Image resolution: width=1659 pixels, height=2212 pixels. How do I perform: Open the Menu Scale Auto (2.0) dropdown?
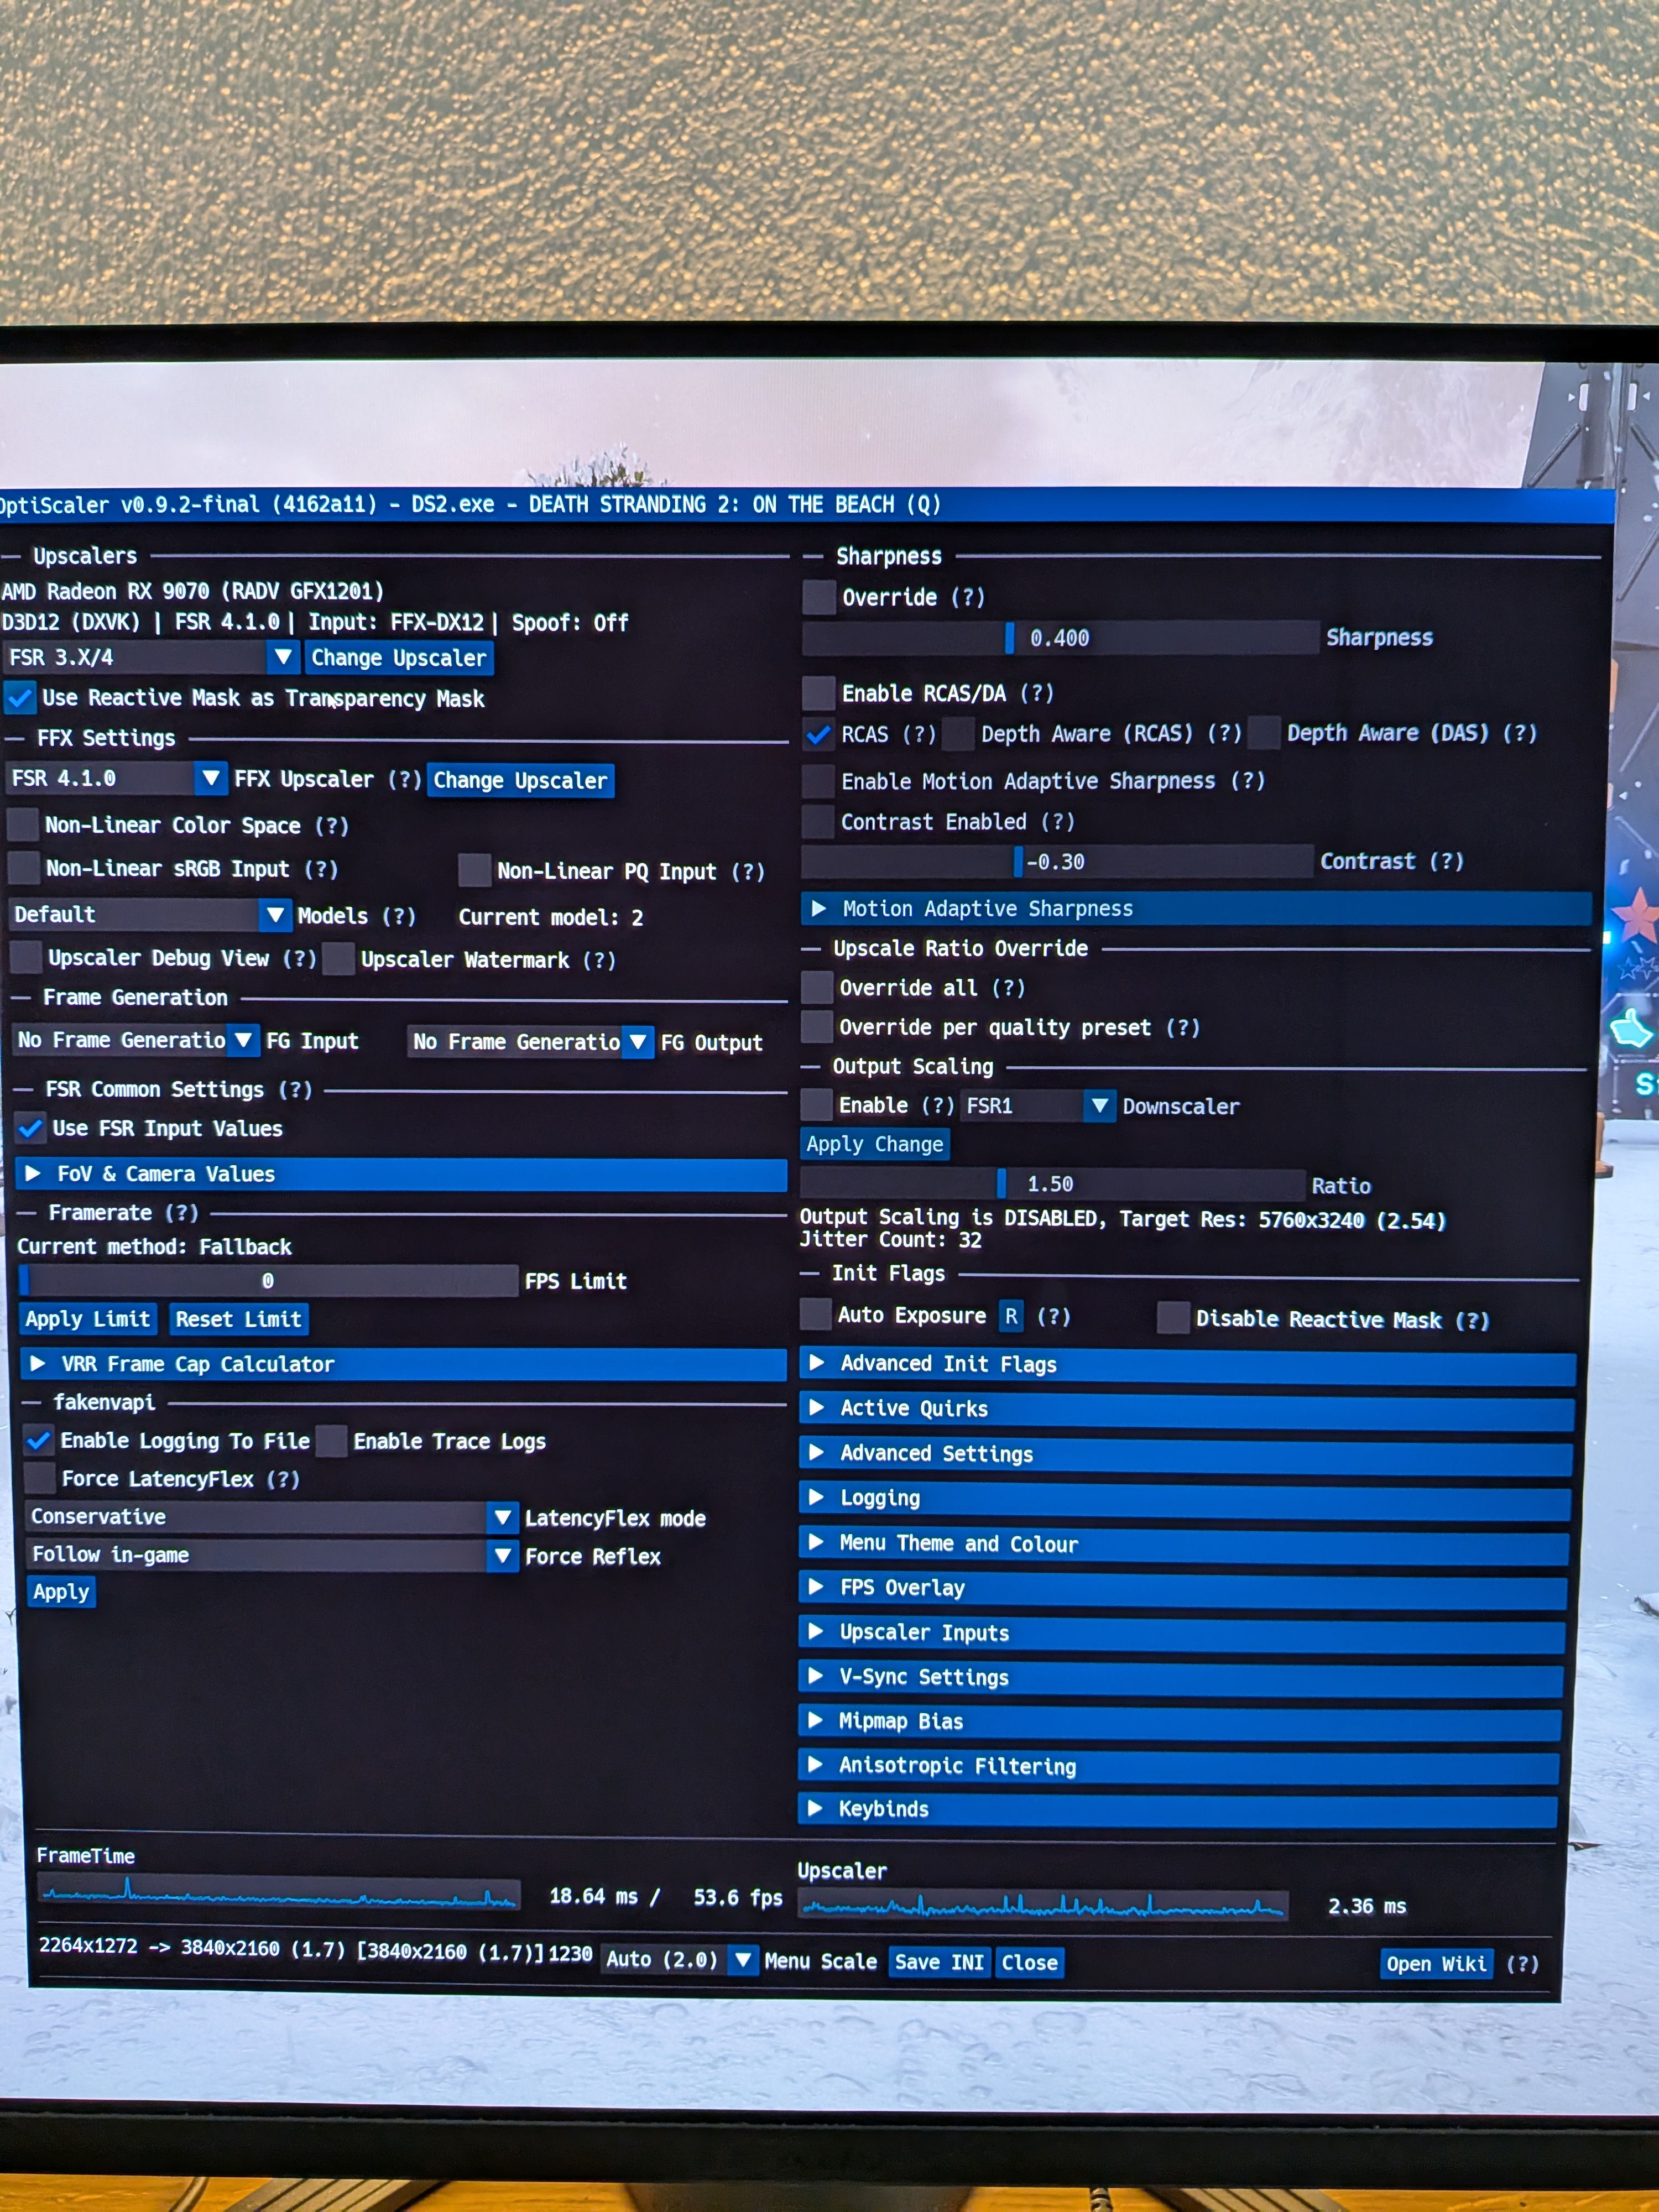(679, 1959)
